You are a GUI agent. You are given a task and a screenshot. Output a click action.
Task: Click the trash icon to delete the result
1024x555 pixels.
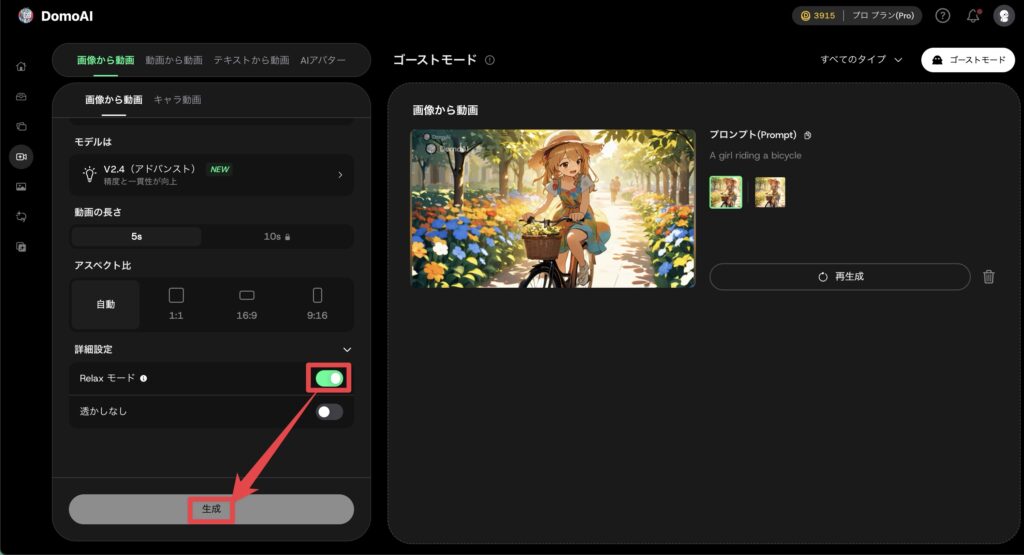(988, 277)
